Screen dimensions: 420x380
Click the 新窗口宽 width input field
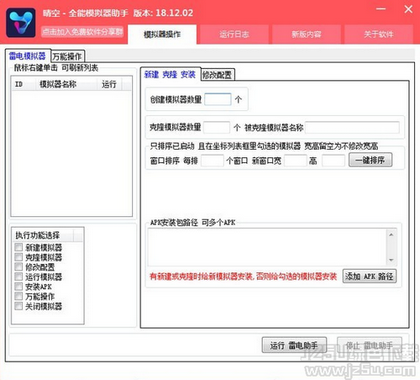(295, 161)
